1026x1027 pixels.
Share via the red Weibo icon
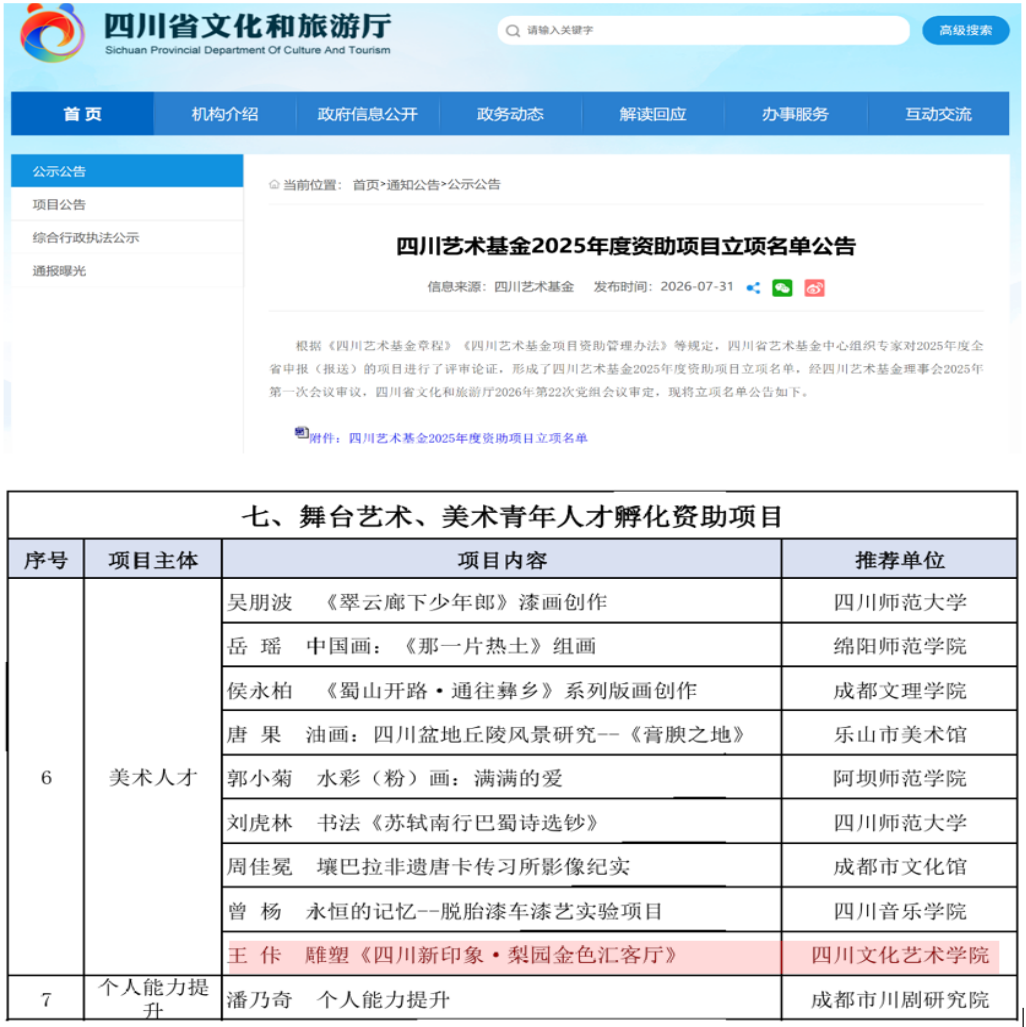(814, 288)
